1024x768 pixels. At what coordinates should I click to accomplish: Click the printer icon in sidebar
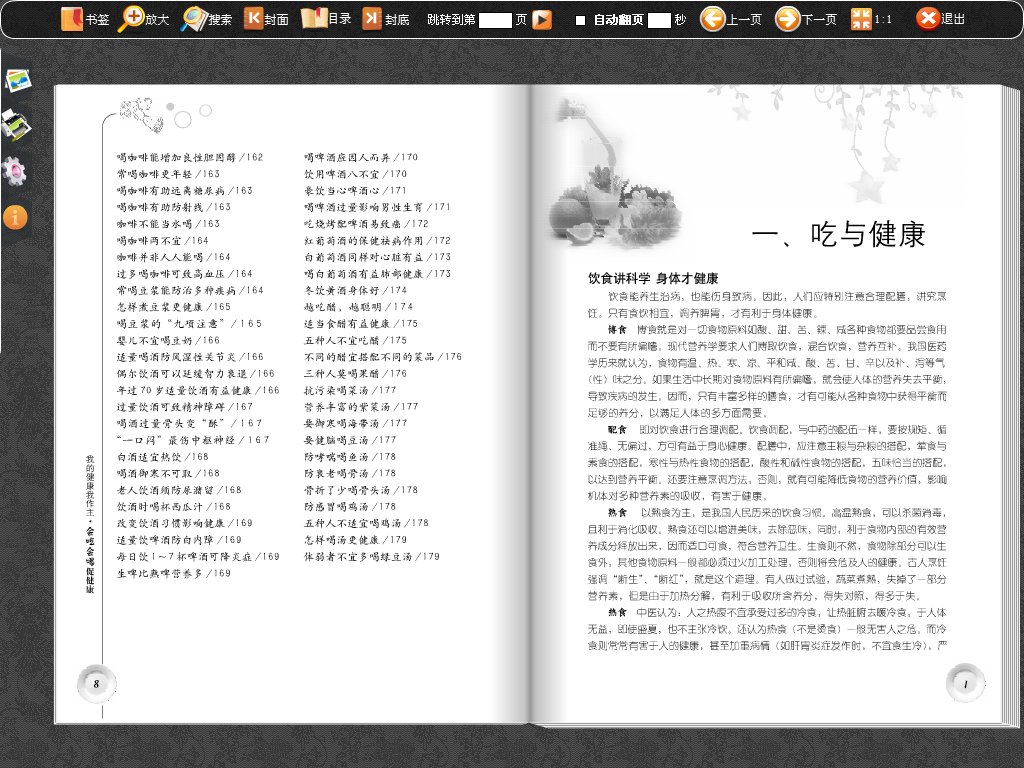[x=16, y=124]
